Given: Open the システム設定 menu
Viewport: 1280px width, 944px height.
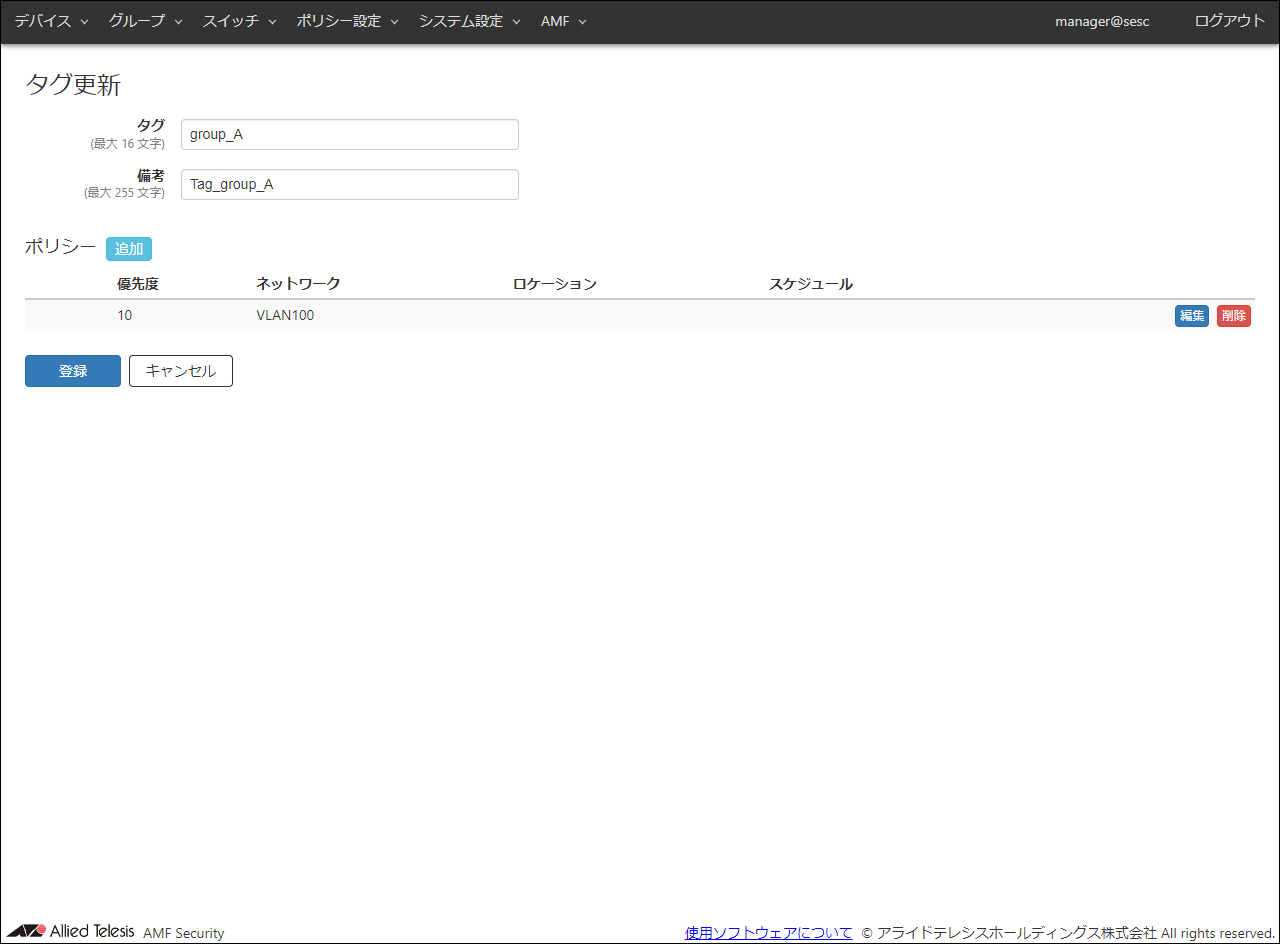Looking at the screenshot, I should (x=469, y=21).
